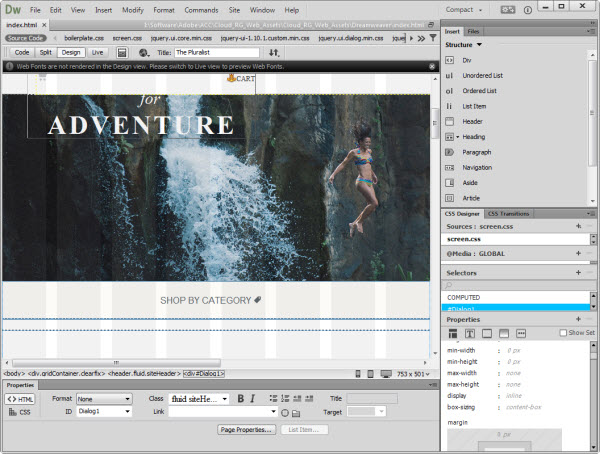Image resolution: width=600 pixels, height=454 pixels.
Task: Enable the Show Set checkbox
Action: pos(563,333)
